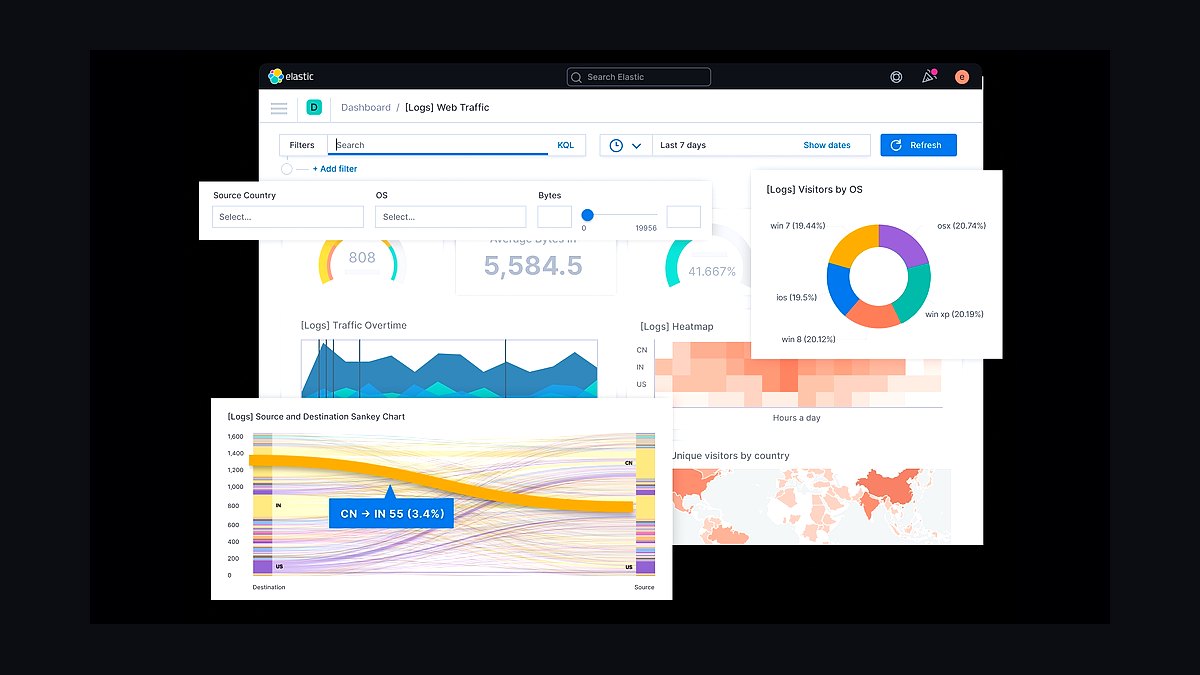Click the win 7 (19.44%) label
Screen dimensions: 1200x675
(x=798, y=226)
